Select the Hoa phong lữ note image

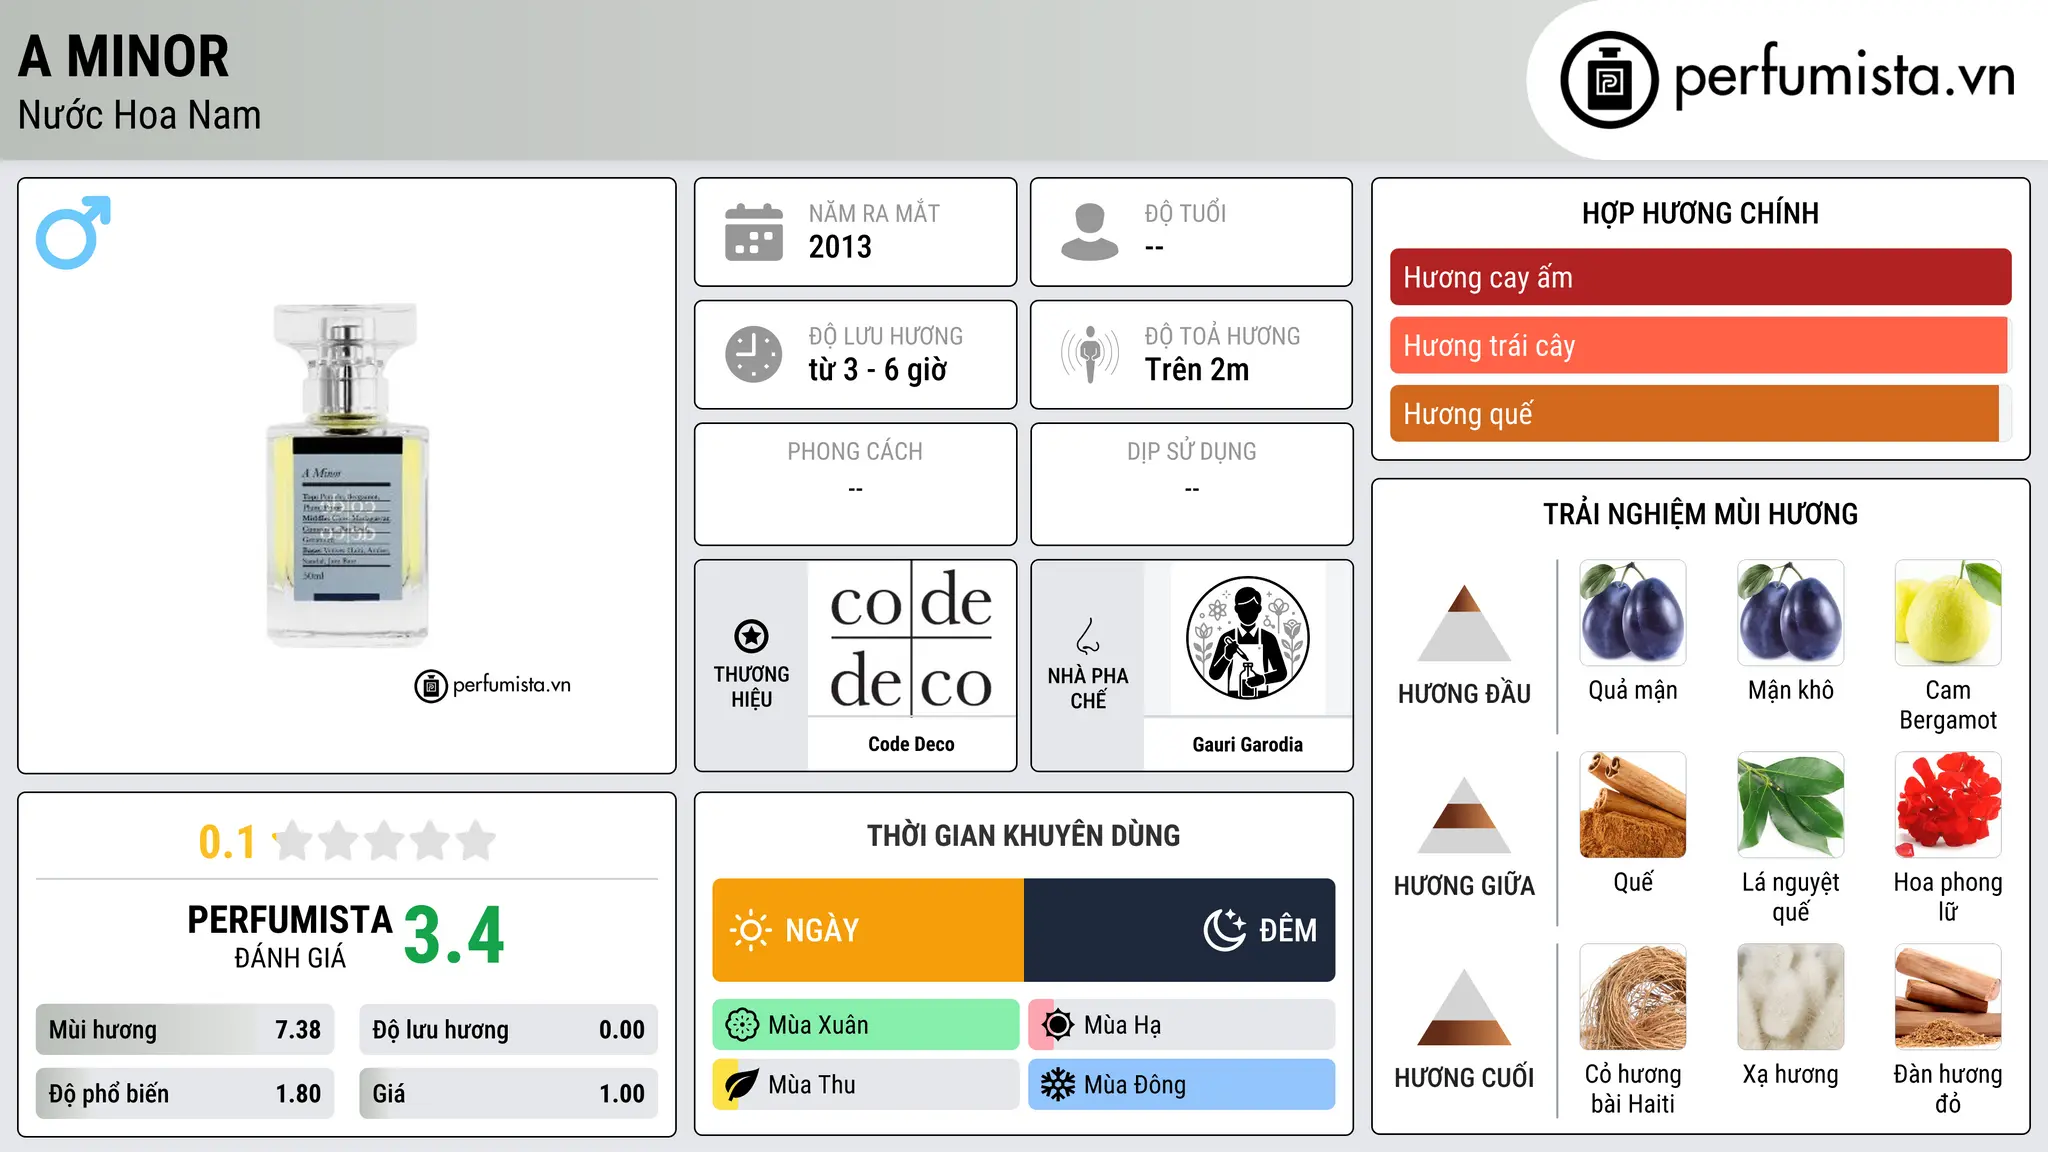[1948, 805]
